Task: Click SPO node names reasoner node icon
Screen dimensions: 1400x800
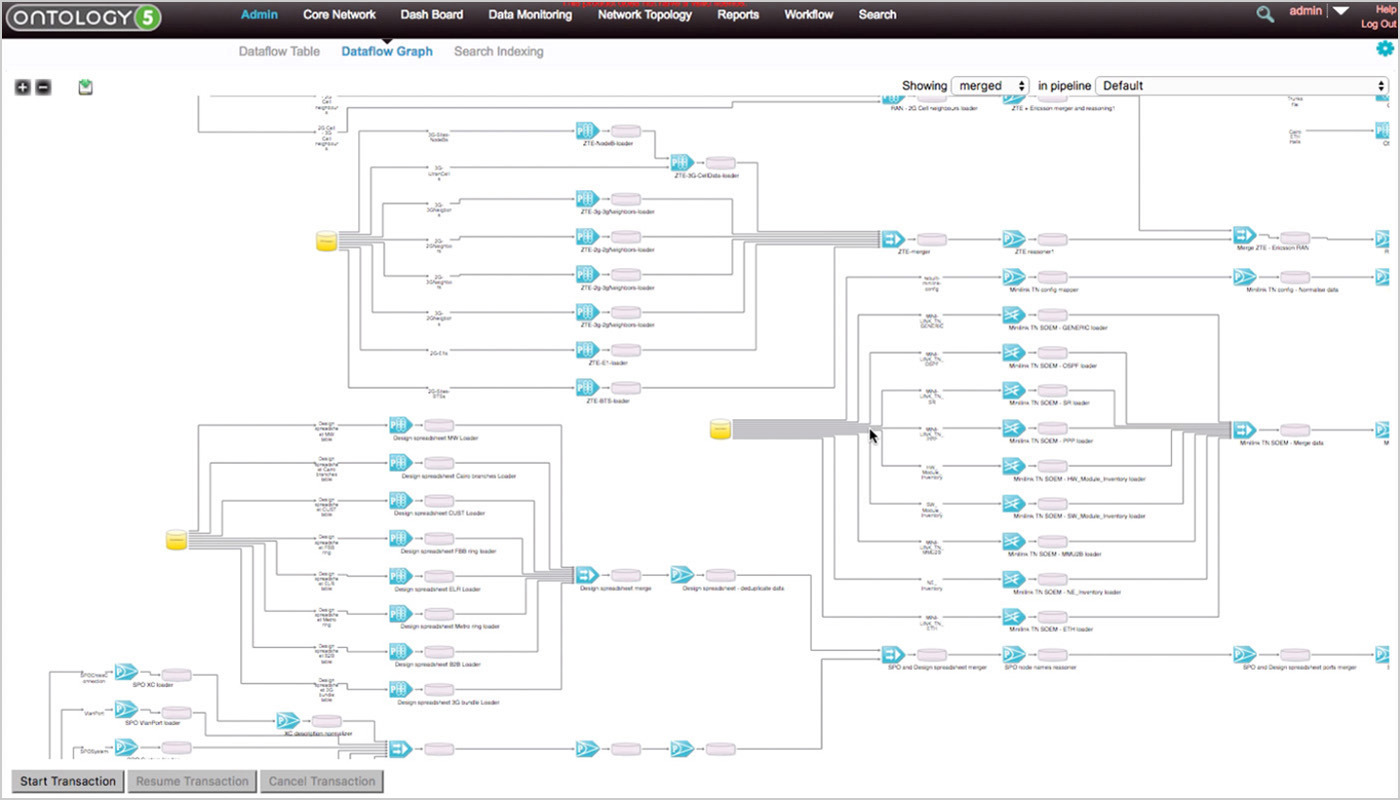Action: (x=1014, y=654)
